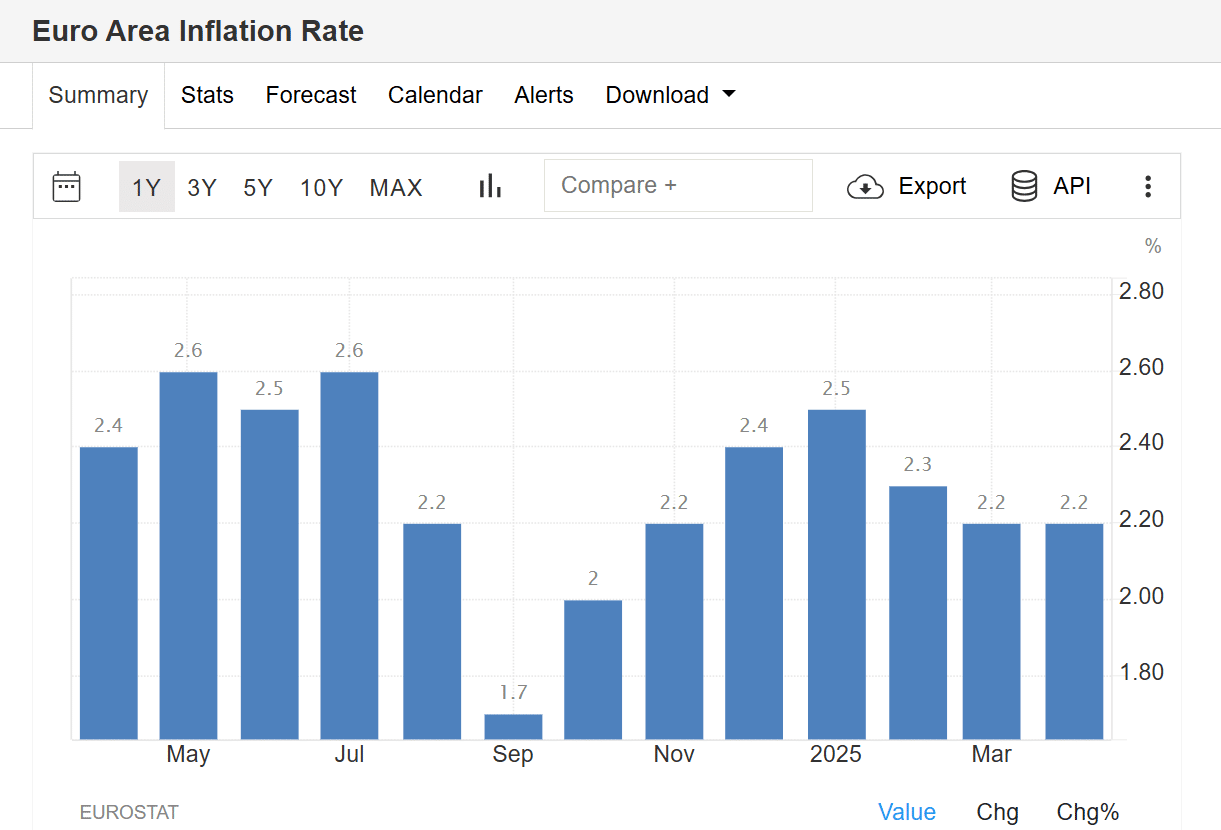Image resolution: width=1221 pixels, height=830 pixels.
Task: Click the API database icon
Action: pyautogui.click(x=1024, y=187)
